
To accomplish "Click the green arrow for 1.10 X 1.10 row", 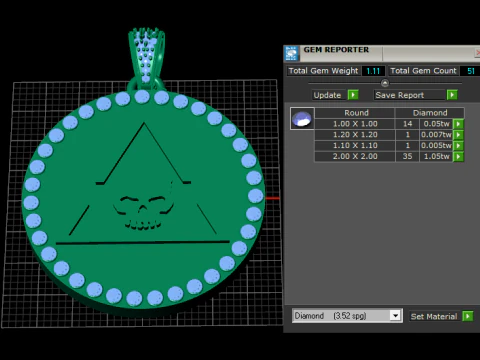I will [x=458, y=146].
